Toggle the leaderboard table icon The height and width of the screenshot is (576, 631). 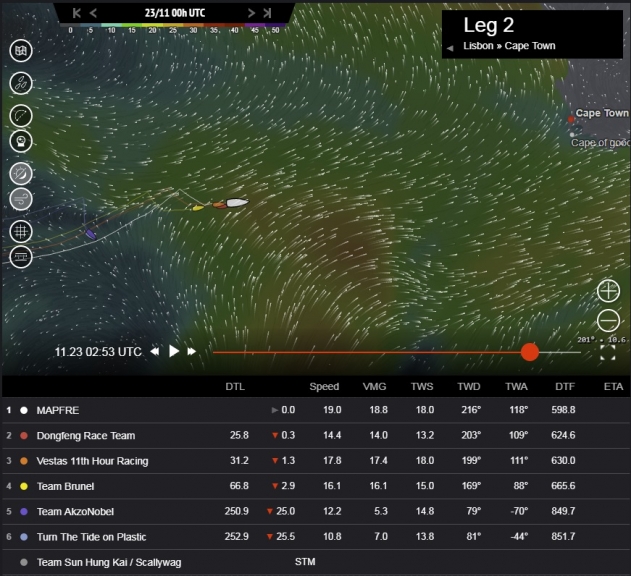tap(21, 256)
